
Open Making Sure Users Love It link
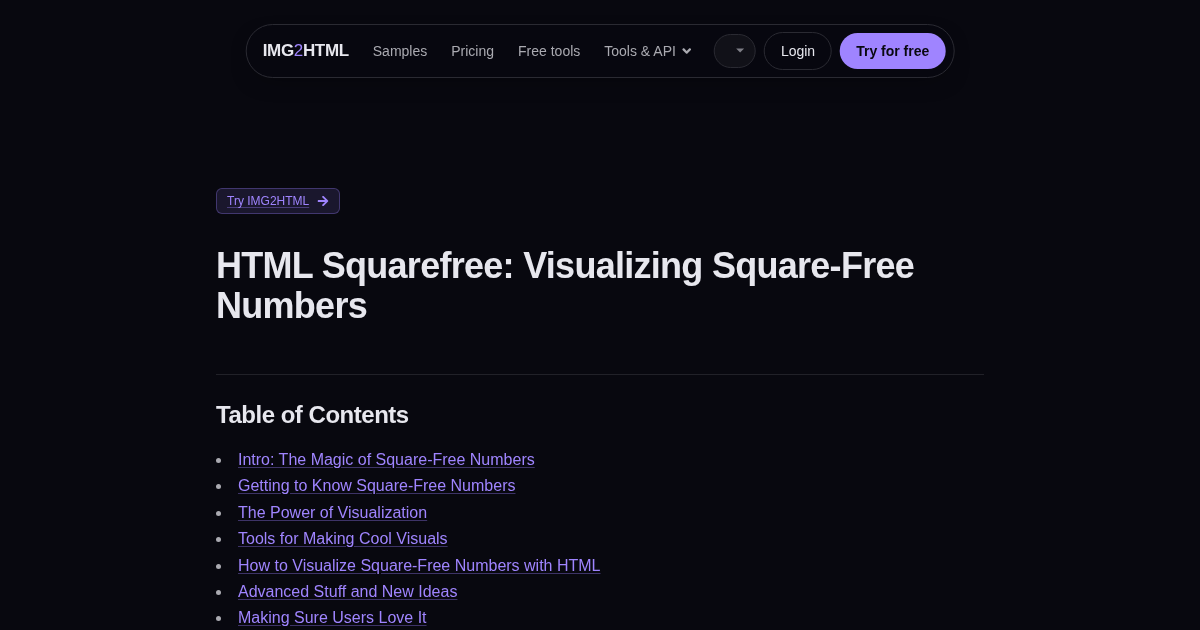pos(332,618)
